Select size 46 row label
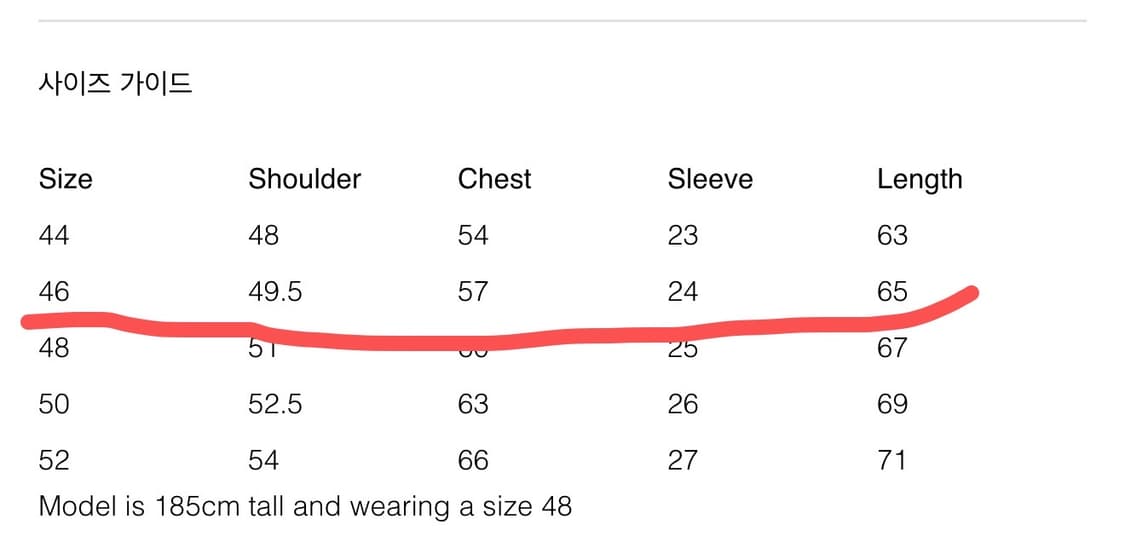Viewport: 1125px width, 559px height. coord(54,291)
